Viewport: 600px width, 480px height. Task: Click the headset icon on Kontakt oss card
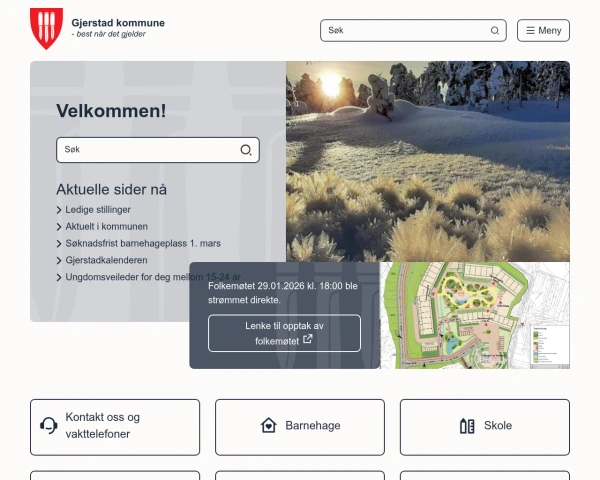click(48, 426)
